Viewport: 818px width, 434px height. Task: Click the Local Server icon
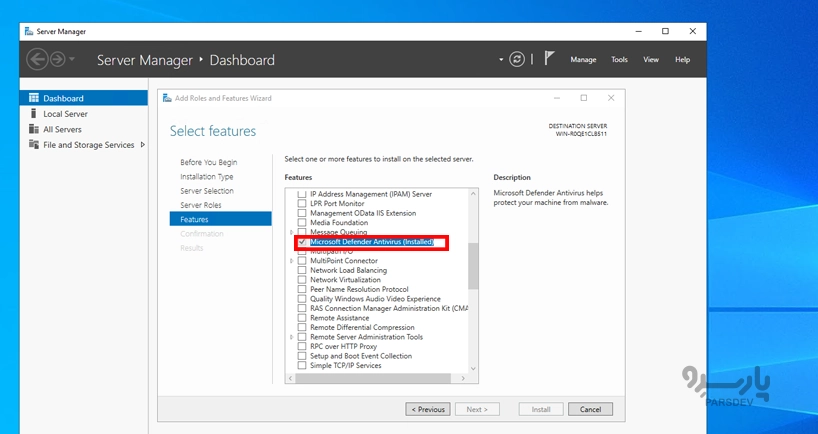(x=34, y=113)
